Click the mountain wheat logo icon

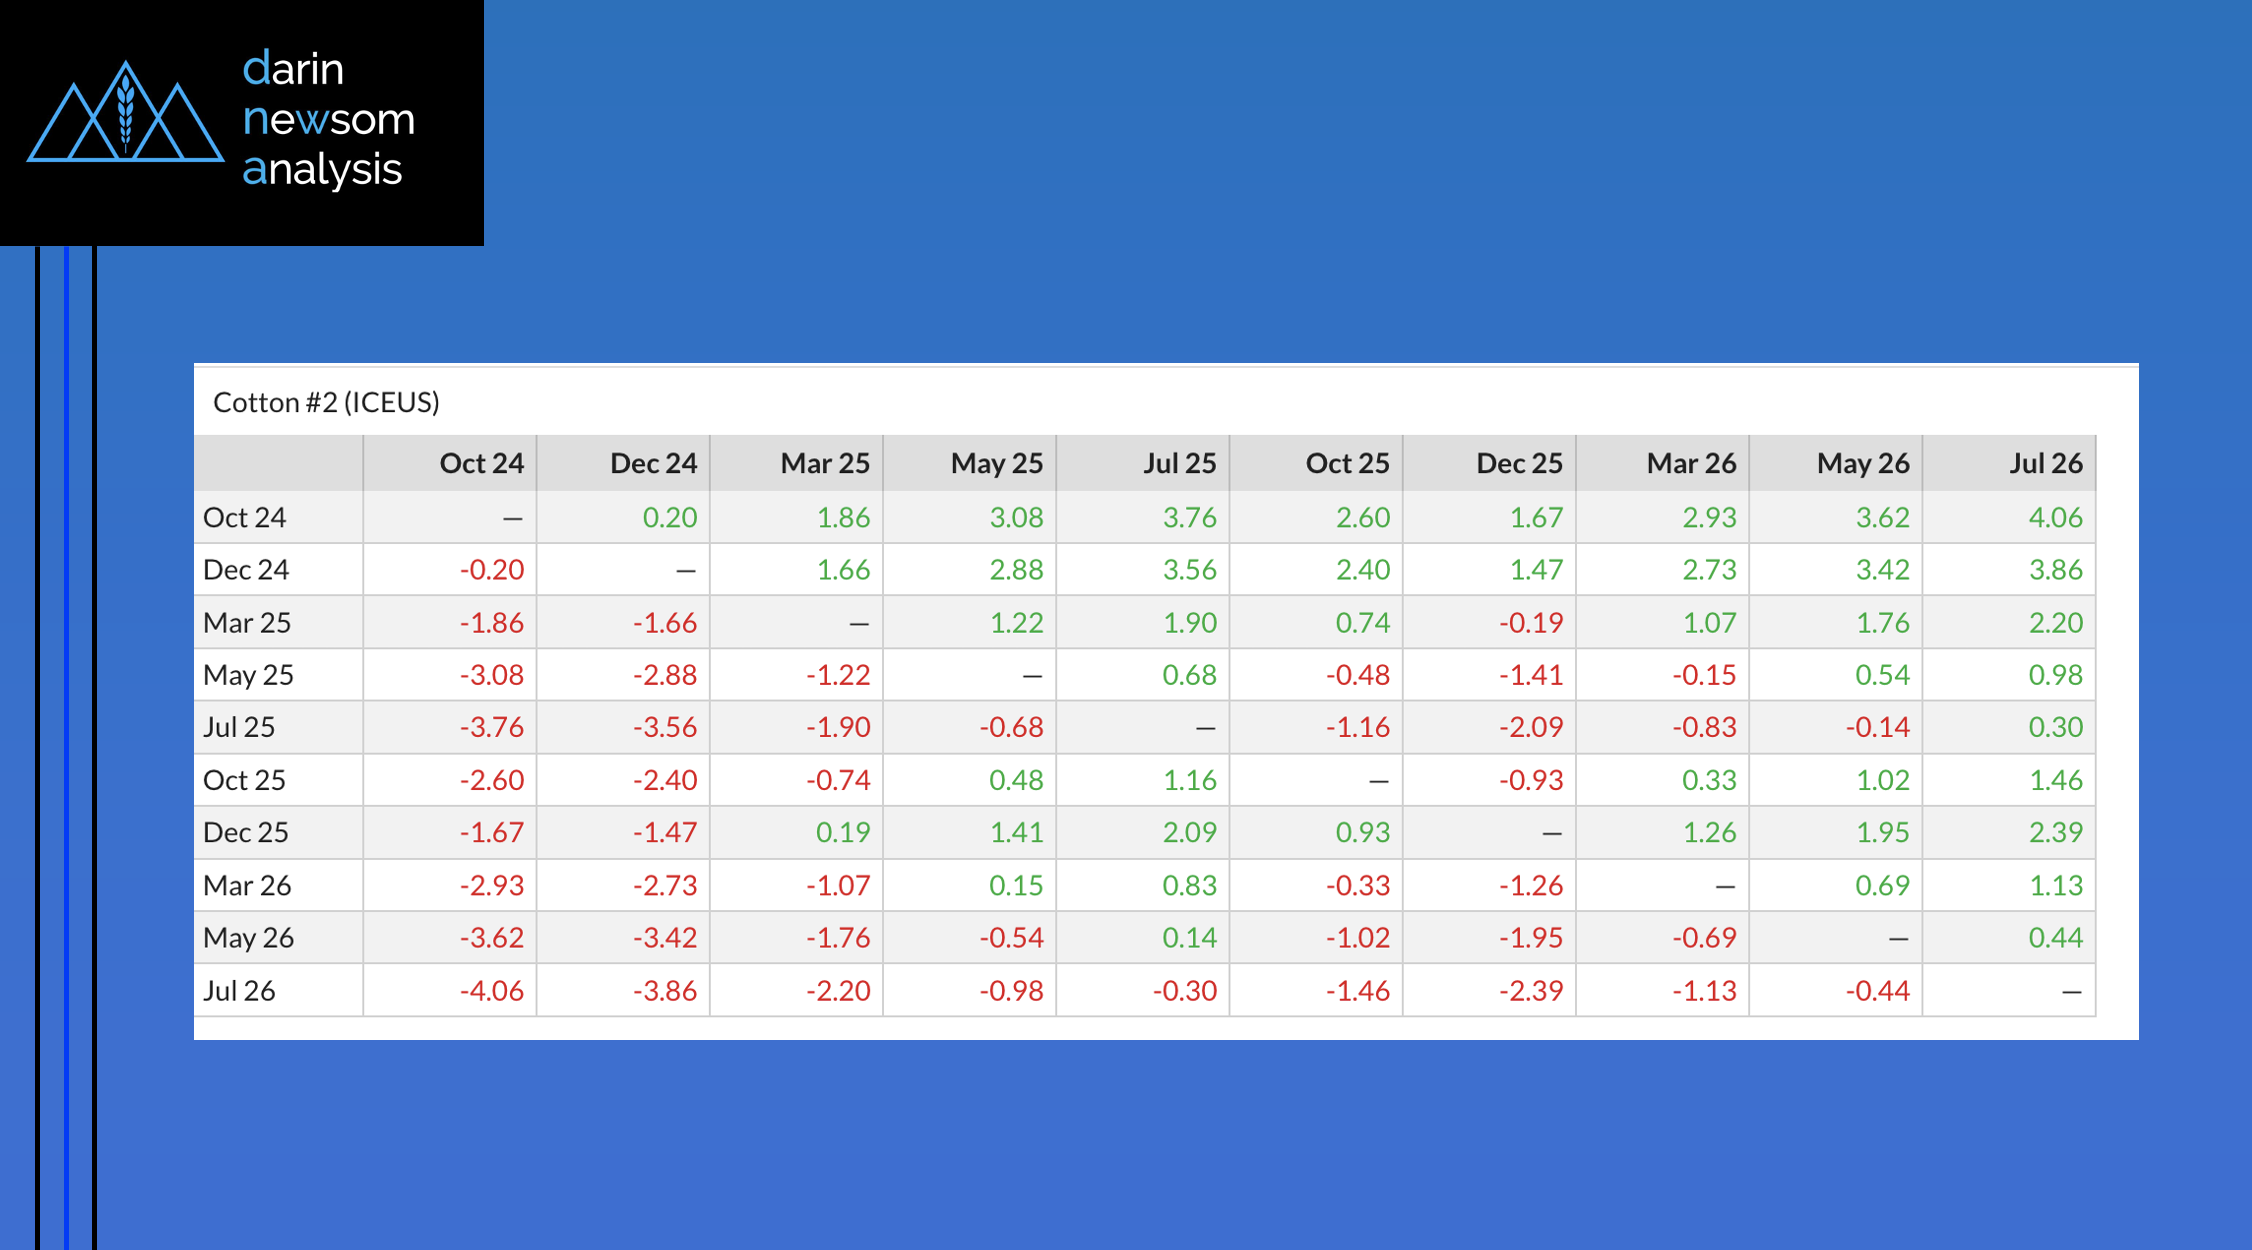tap(125, 112)
